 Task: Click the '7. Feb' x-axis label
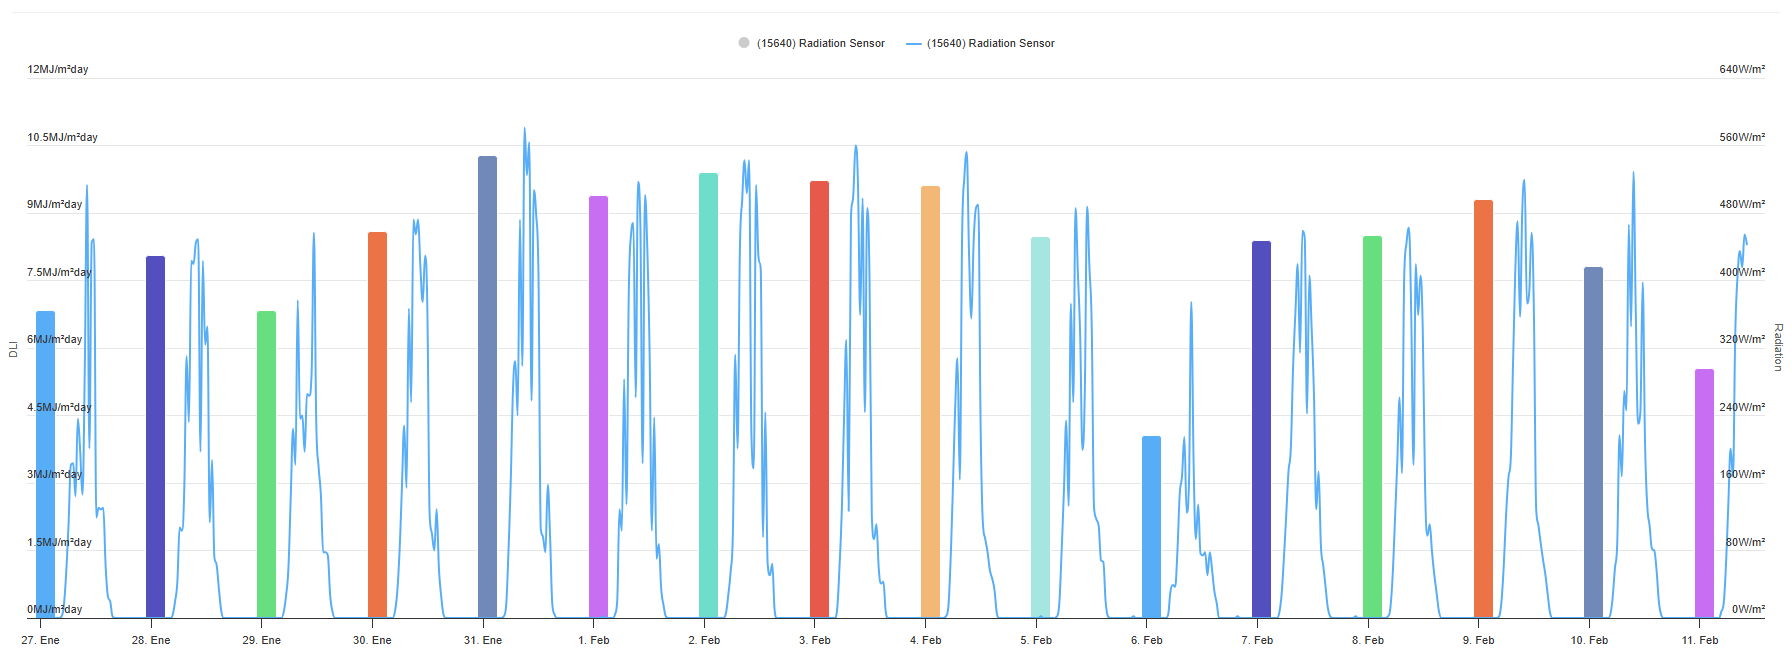1257,640
